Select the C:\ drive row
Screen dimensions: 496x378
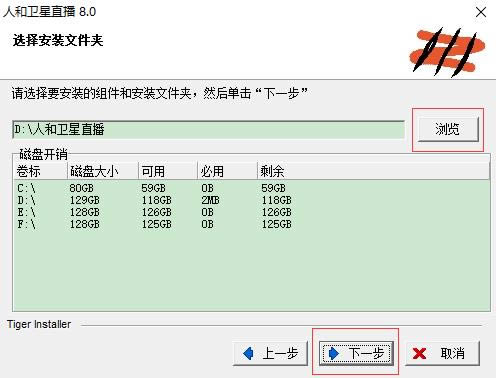click(252, 188)
